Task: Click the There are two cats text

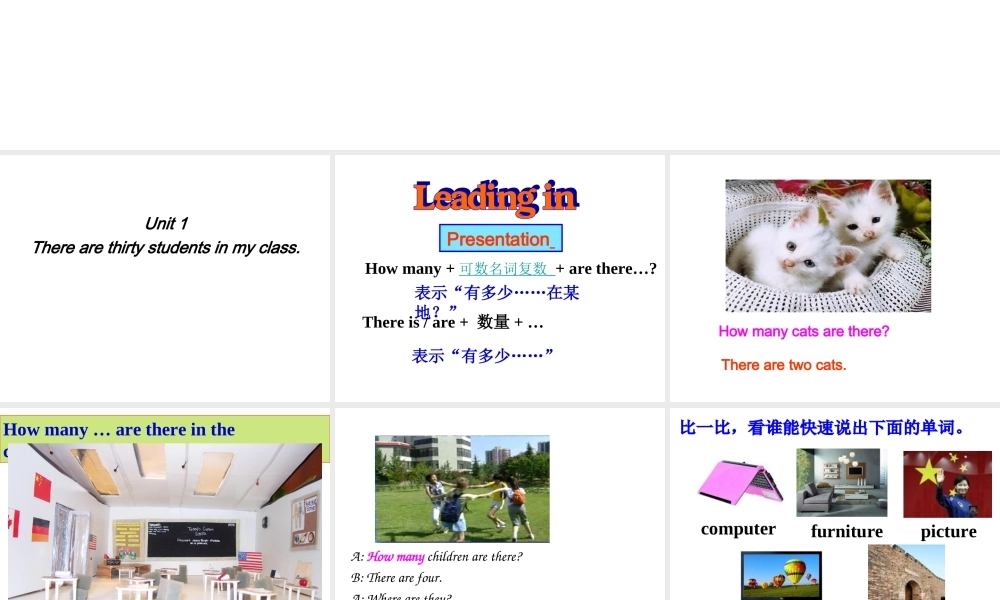Action: pyautogui.click(x=783, y=365)
